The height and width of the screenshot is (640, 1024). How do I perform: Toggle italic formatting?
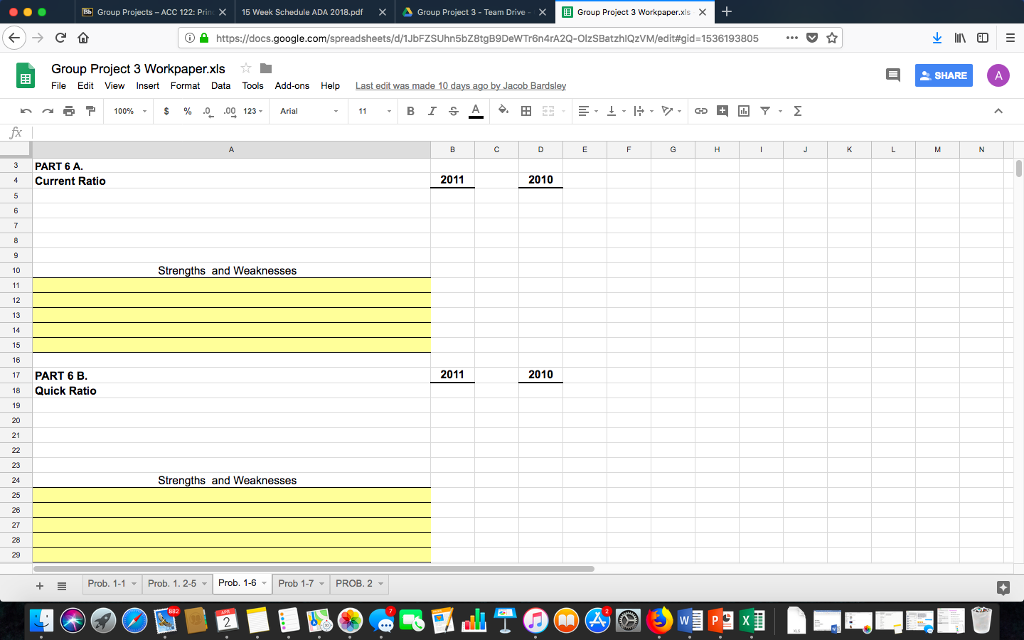pos(431,111)
